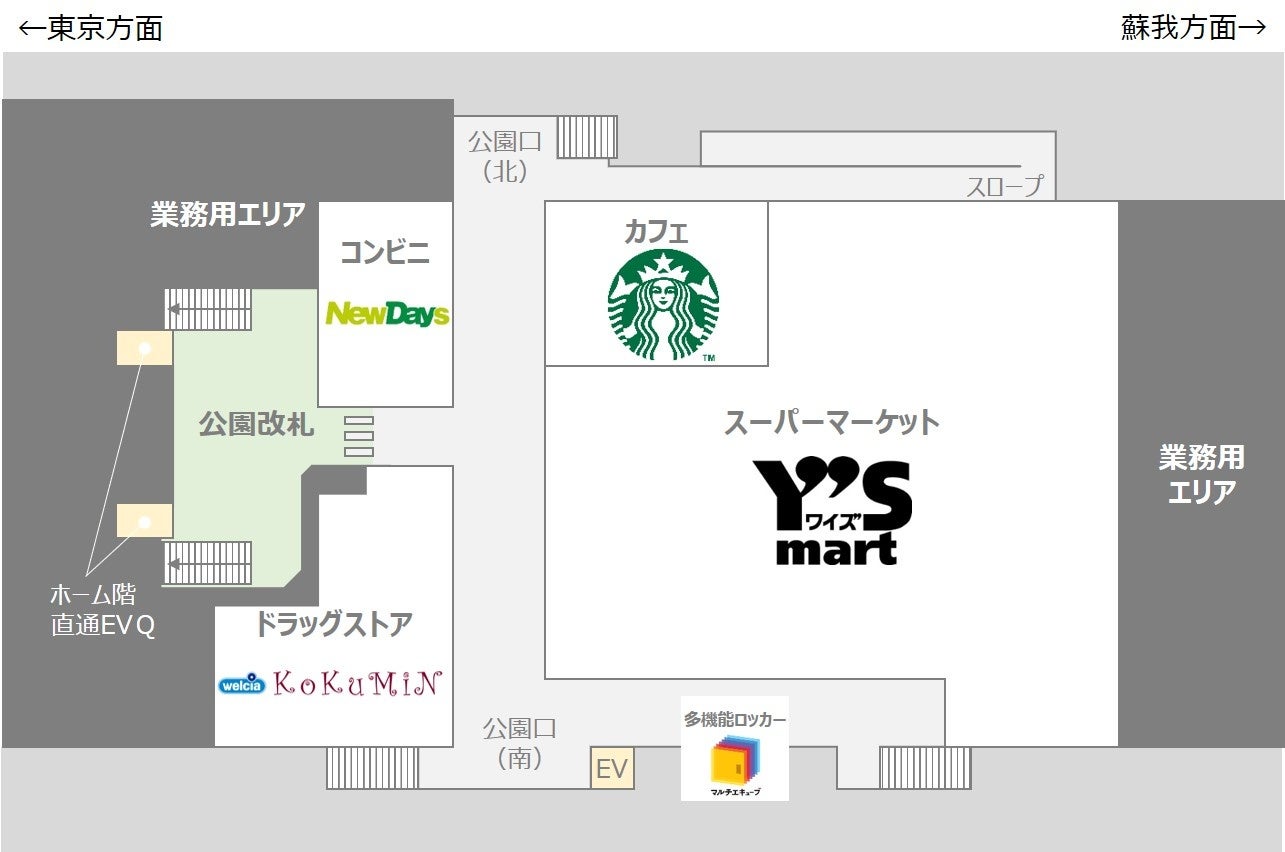Click the マルチエキューブ caption under locker
This screenshot has width=1285, height=852.
(x=735, y=792)
